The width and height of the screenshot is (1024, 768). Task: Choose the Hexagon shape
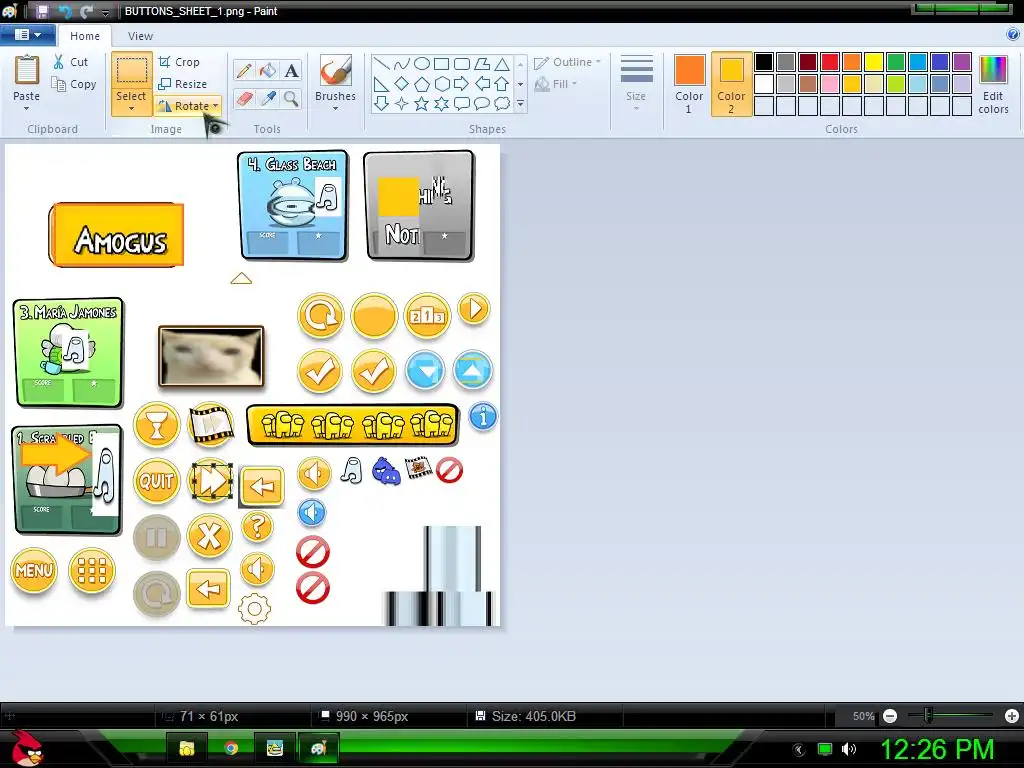442,84
